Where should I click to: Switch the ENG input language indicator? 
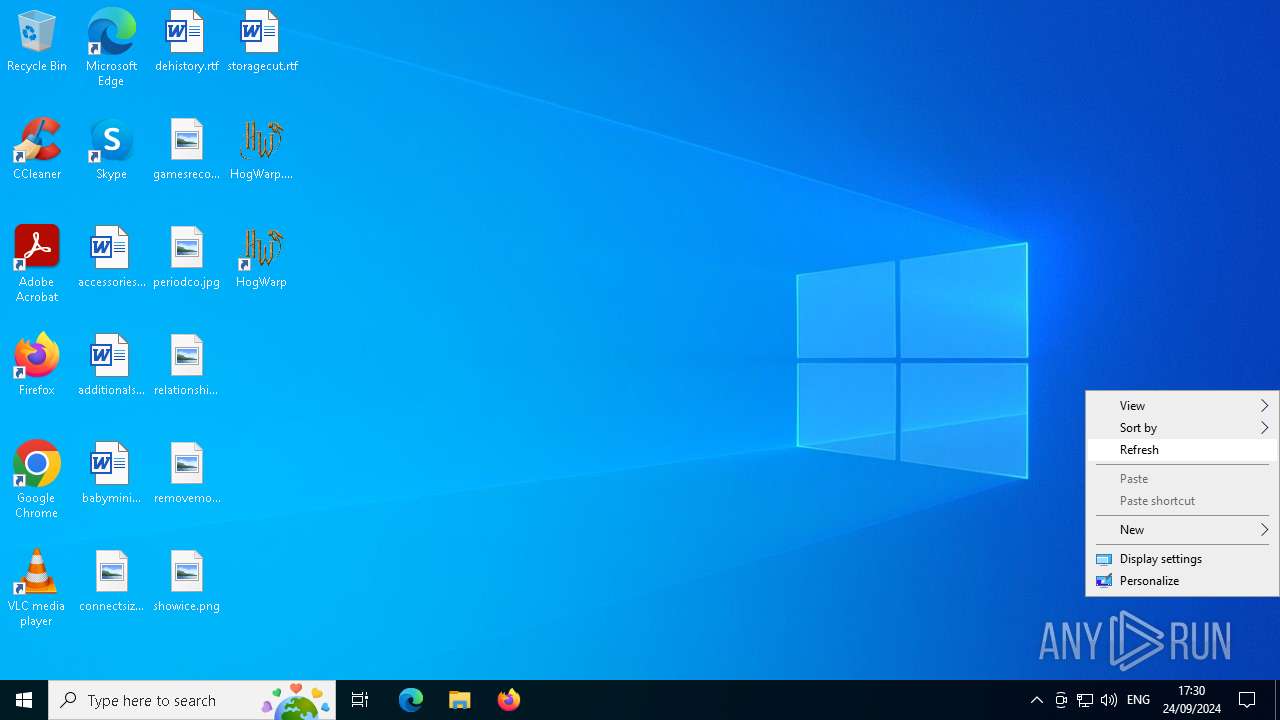1138,700
